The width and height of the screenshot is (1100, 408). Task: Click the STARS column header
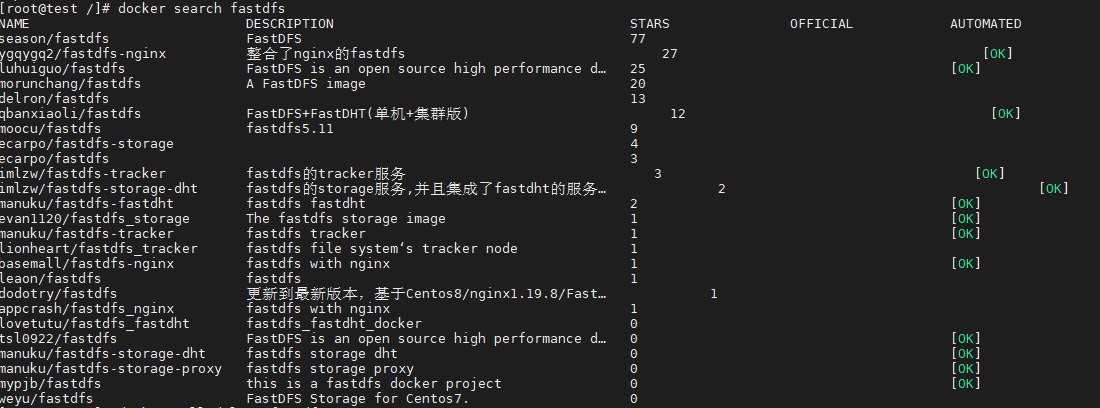pos(650,24)
